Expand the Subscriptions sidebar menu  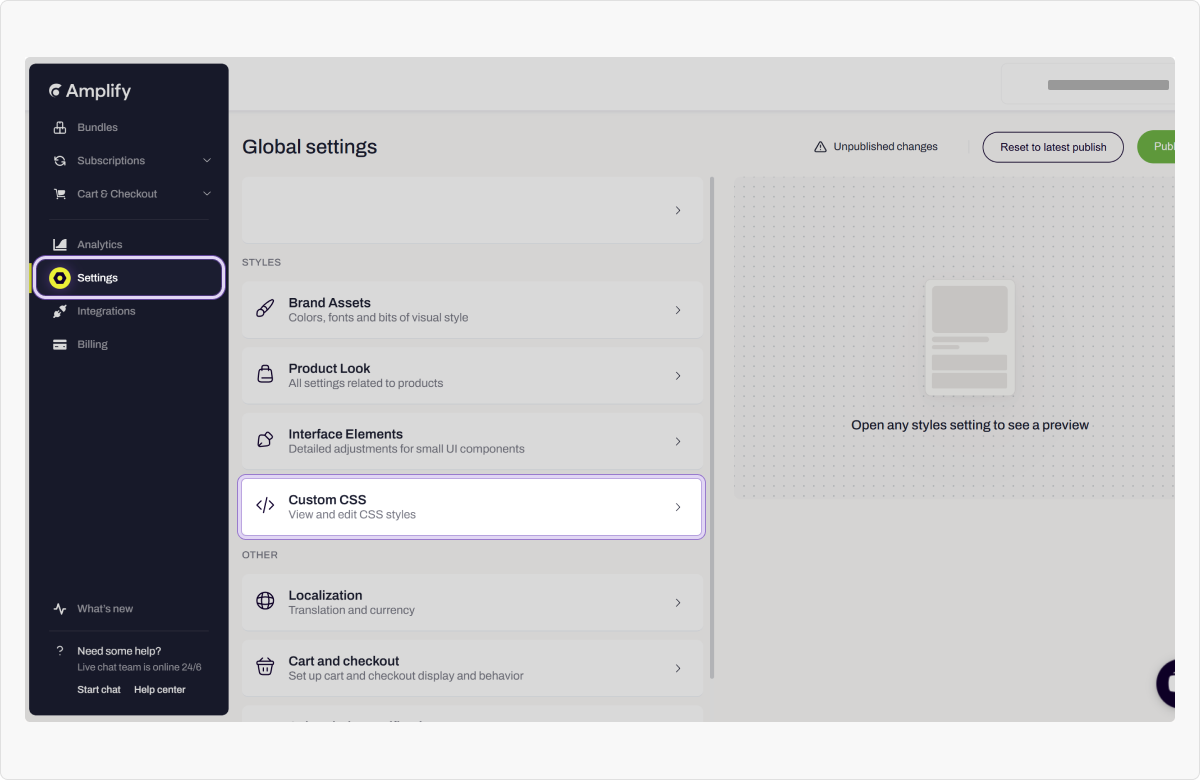point(207,161)
